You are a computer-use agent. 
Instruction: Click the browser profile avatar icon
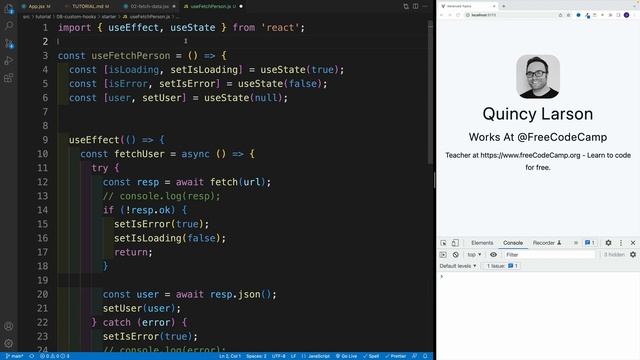coord(627,15)
